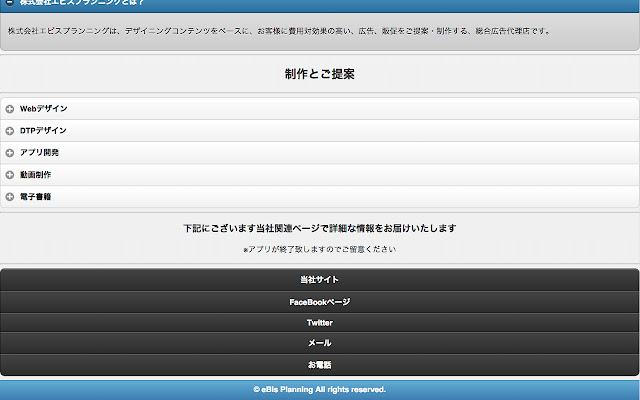This screenshot has width=640, height=400.
Task: Click the minus icon in the top header
Action: [10, 3]
